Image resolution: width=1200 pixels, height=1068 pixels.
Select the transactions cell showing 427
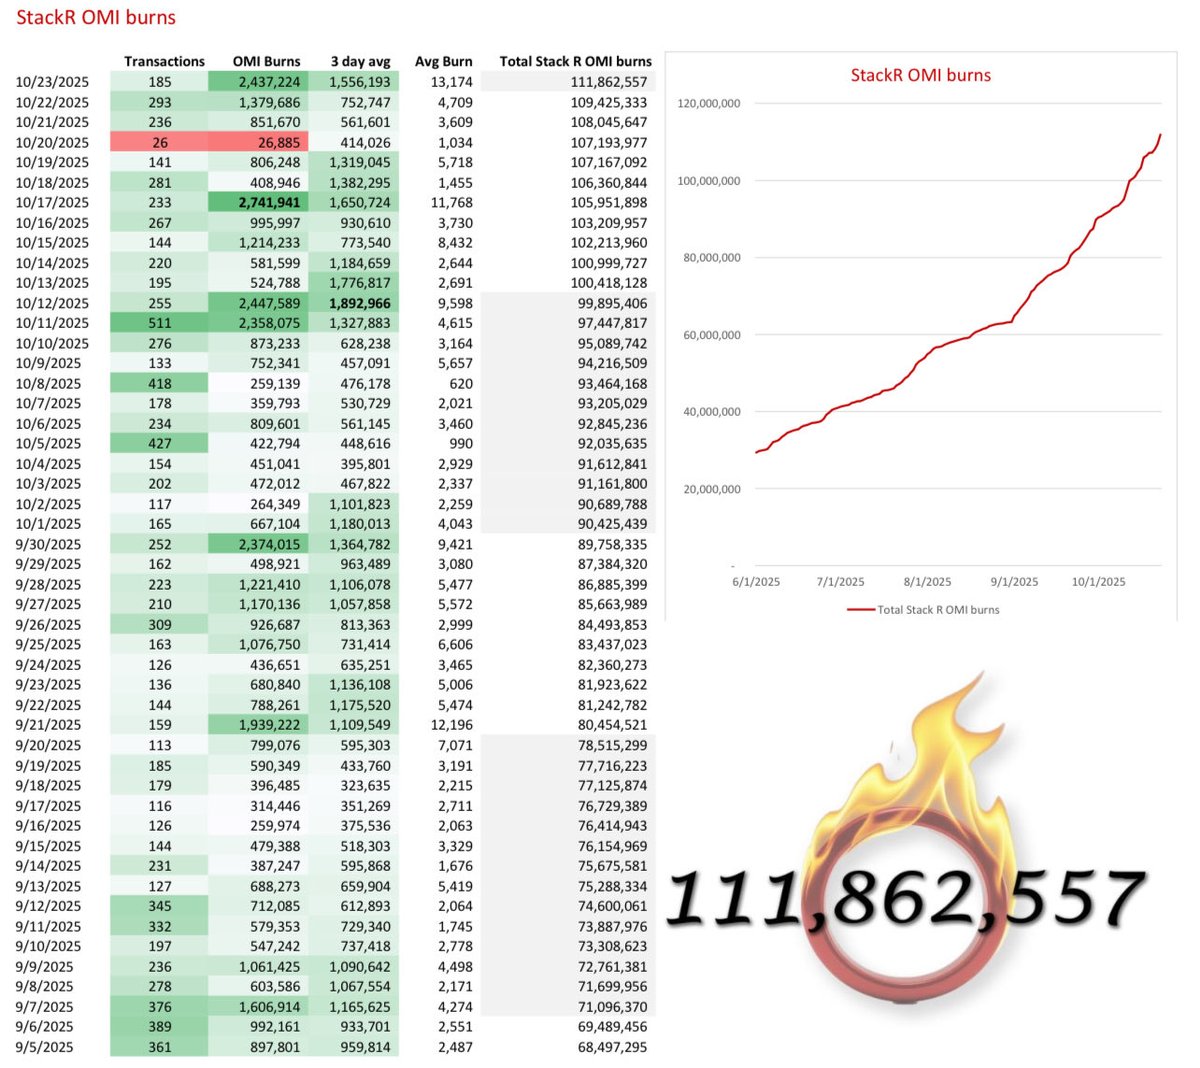pyautogui.click(x=160, y=444)
